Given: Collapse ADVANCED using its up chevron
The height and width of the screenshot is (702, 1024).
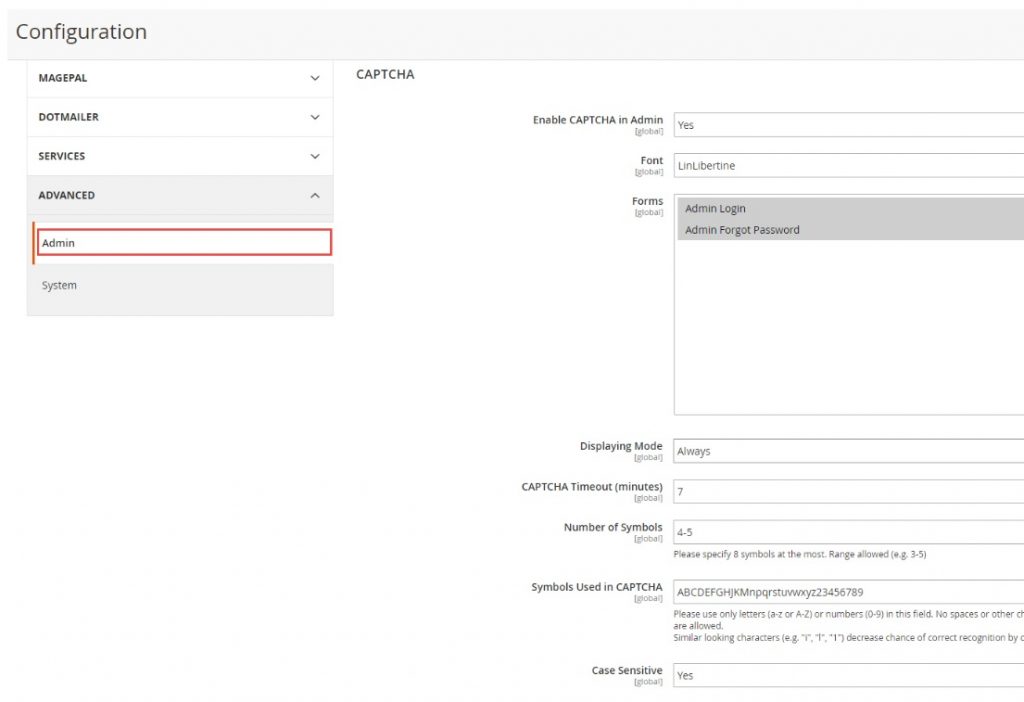Looking at the screenshot, I should tap(314, 196).
